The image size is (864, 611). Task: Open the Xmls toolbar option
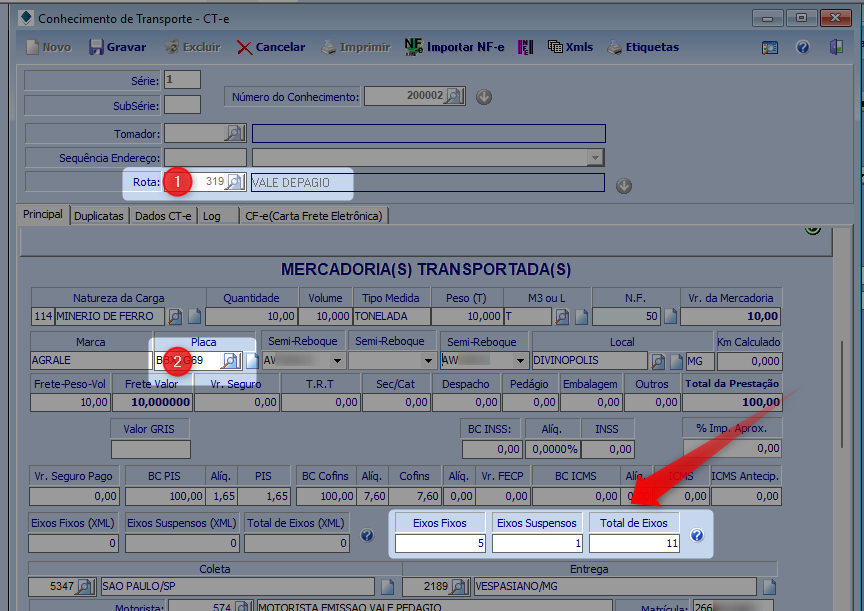click(x=570, y=47)
